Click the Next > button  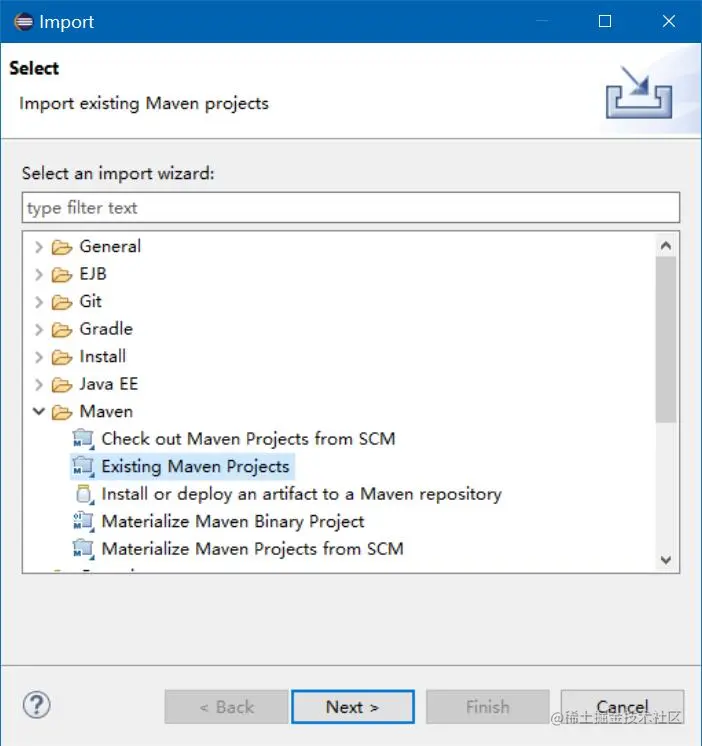(353, 707)
